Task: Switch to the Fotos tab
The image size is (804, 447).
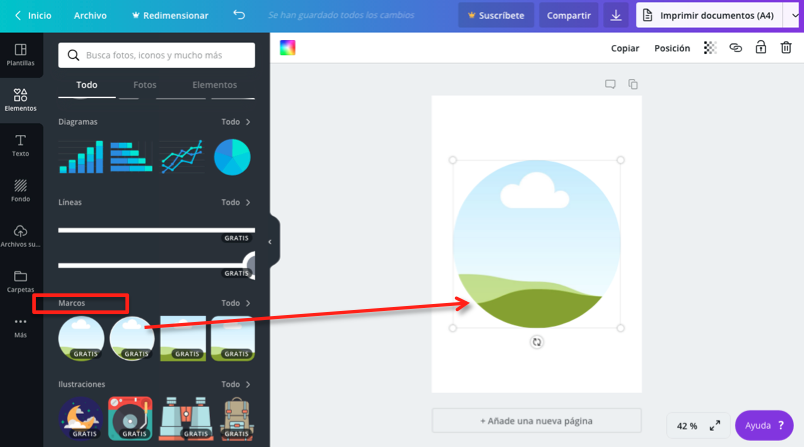Action: click(x=145, y=85)
